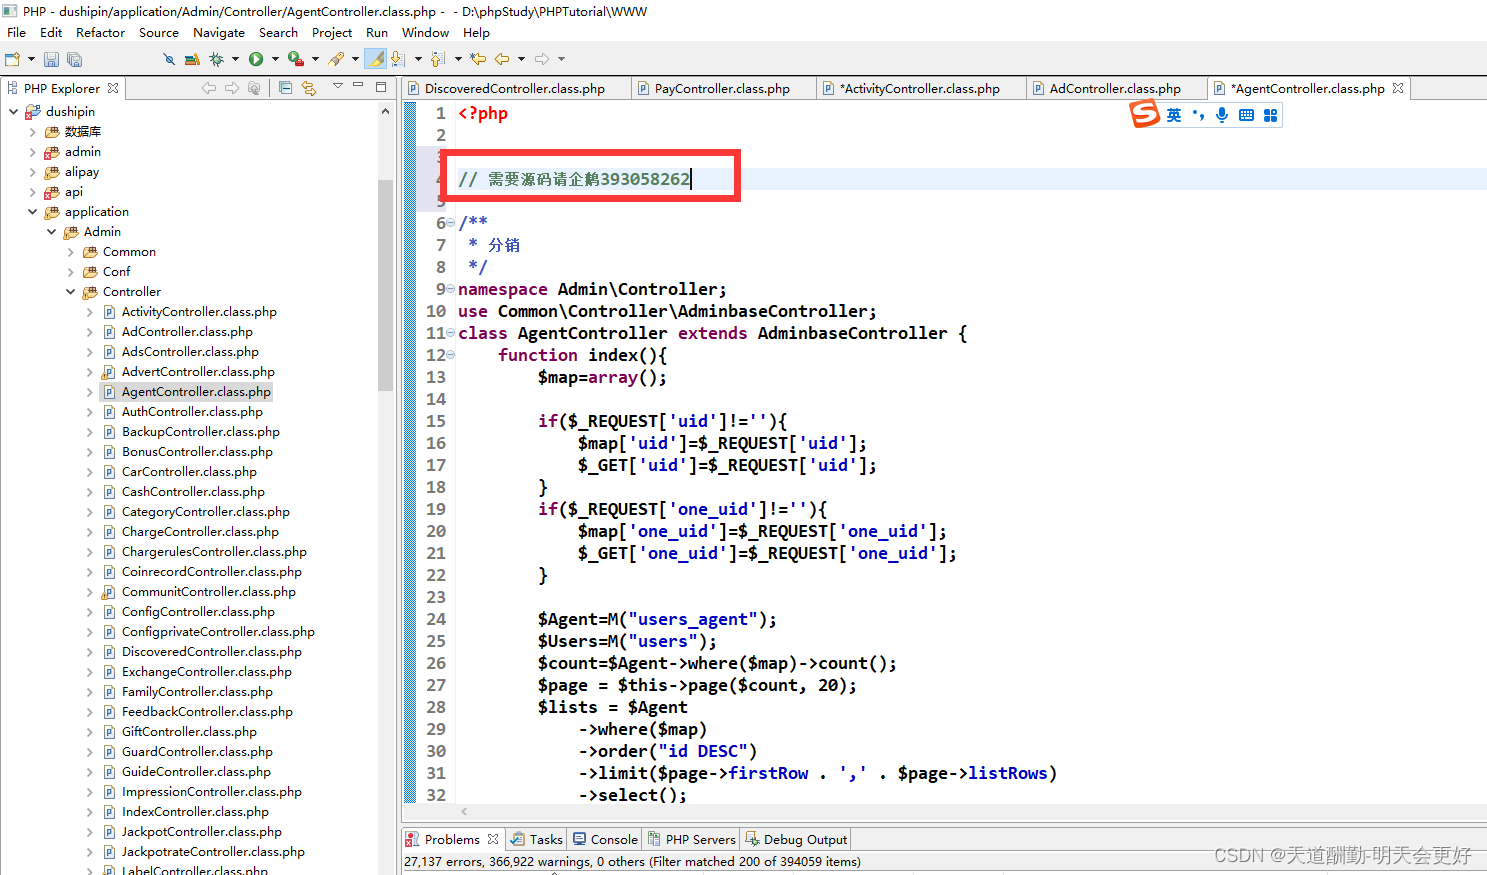
Task: Open the Debug Output view tab
Action: click(796, 839)
